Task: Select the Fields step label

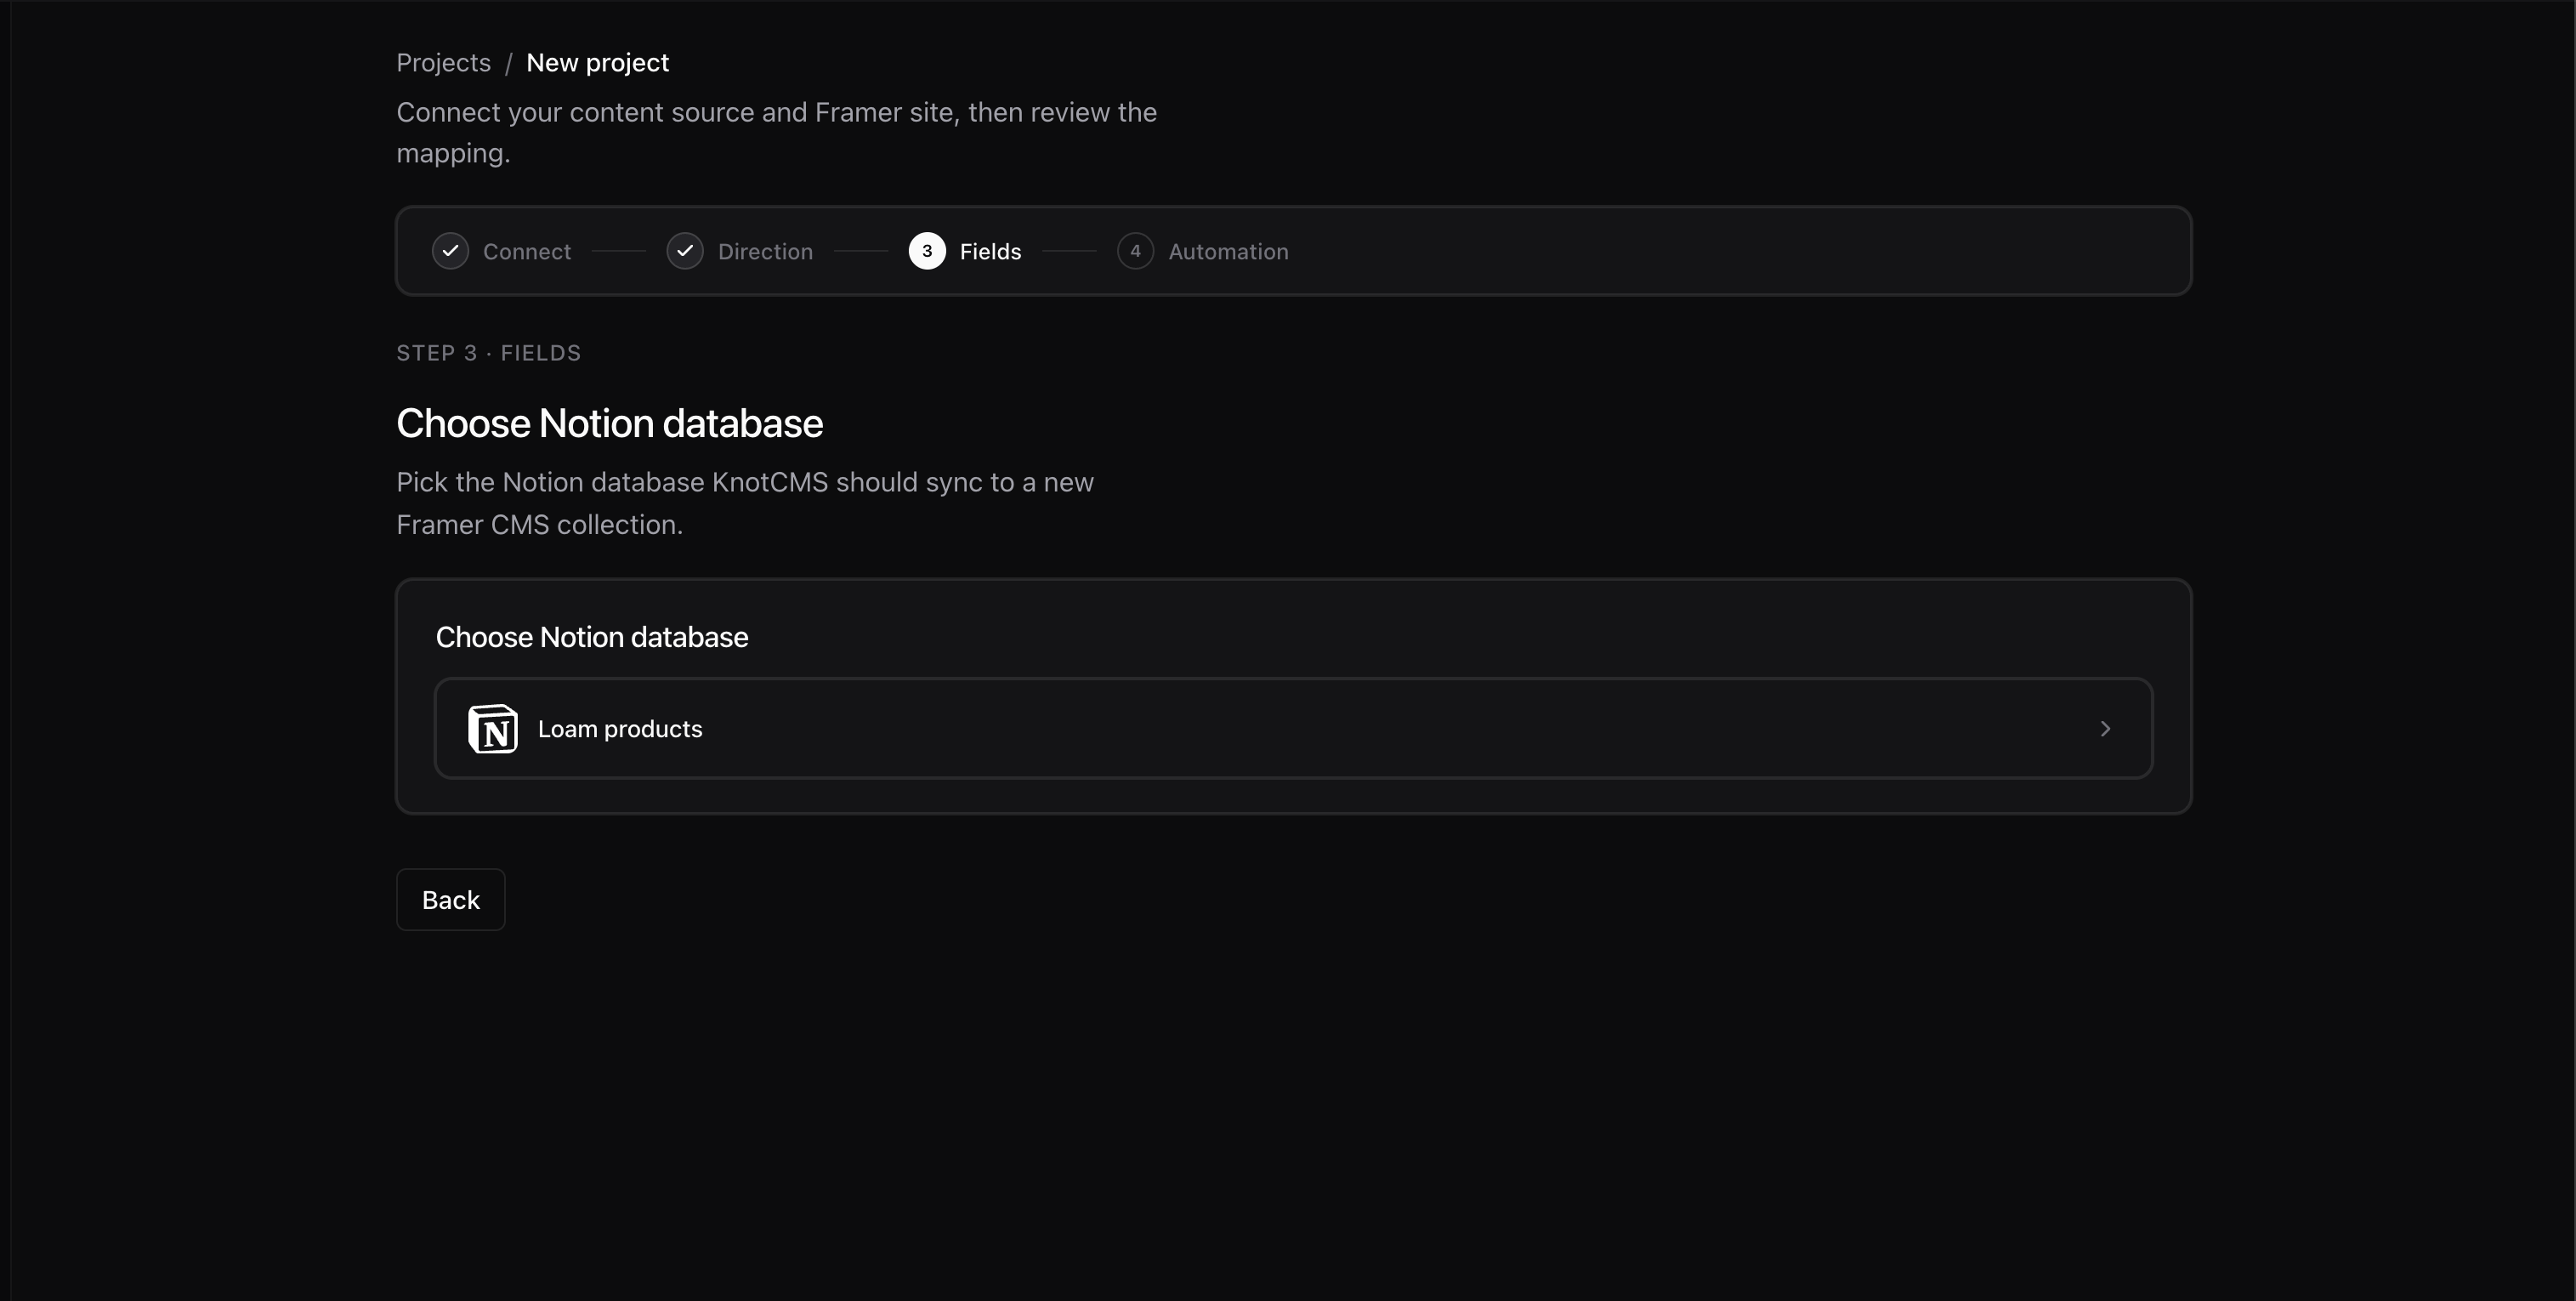Action: coord(990,252)
